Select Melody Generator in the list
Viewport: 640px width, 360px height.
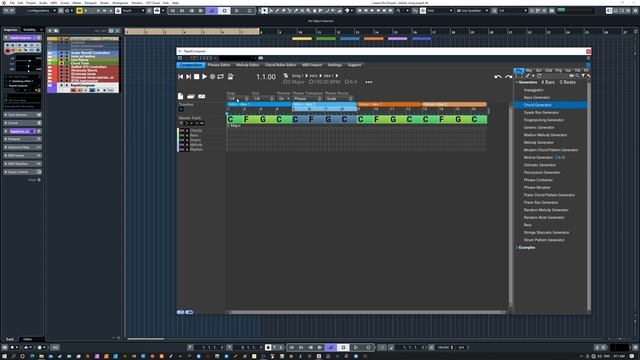tap(538, 142)
